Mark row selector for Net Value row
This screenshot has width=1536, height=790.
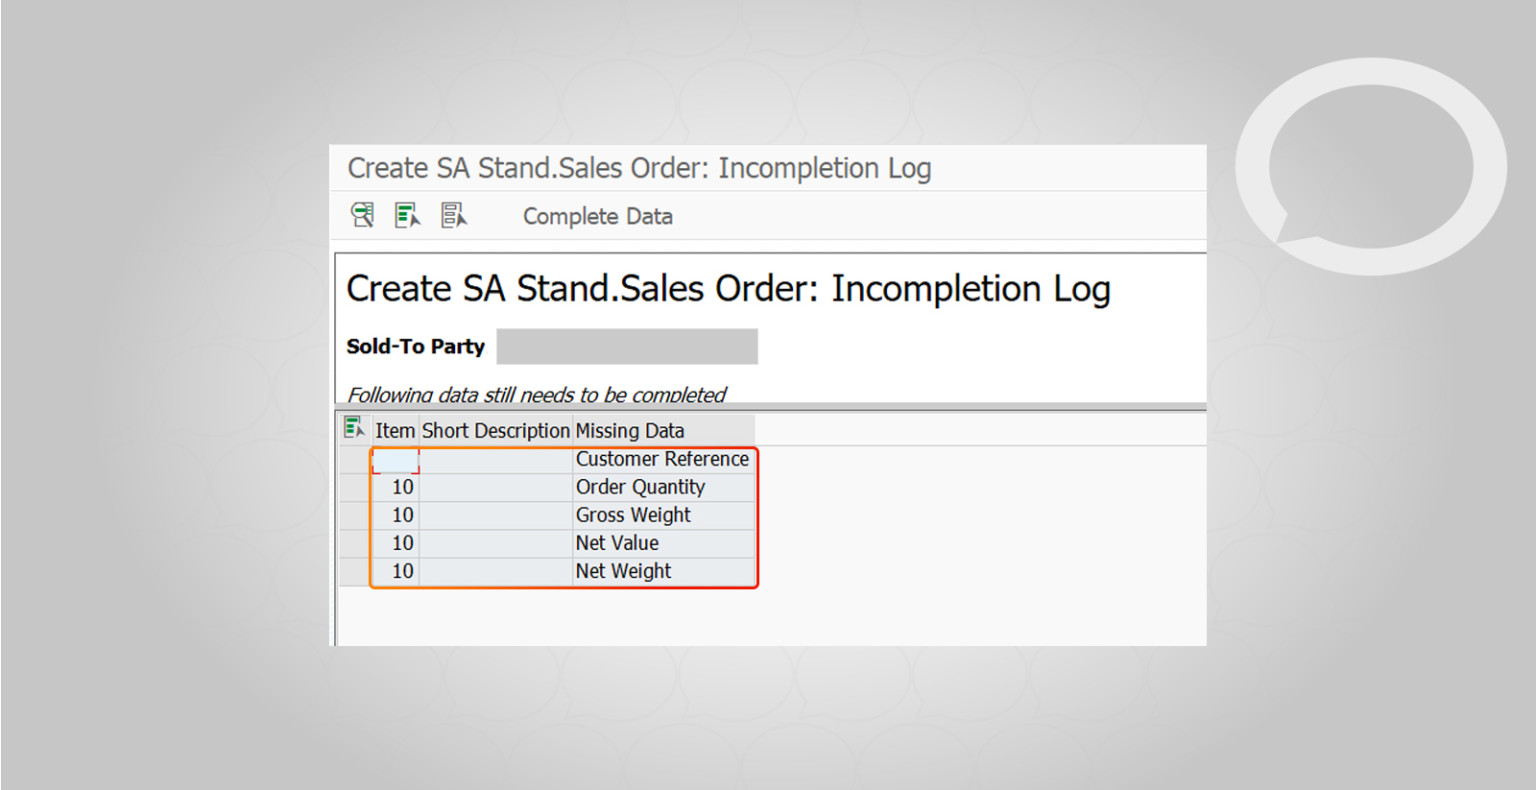pos(355,543)
